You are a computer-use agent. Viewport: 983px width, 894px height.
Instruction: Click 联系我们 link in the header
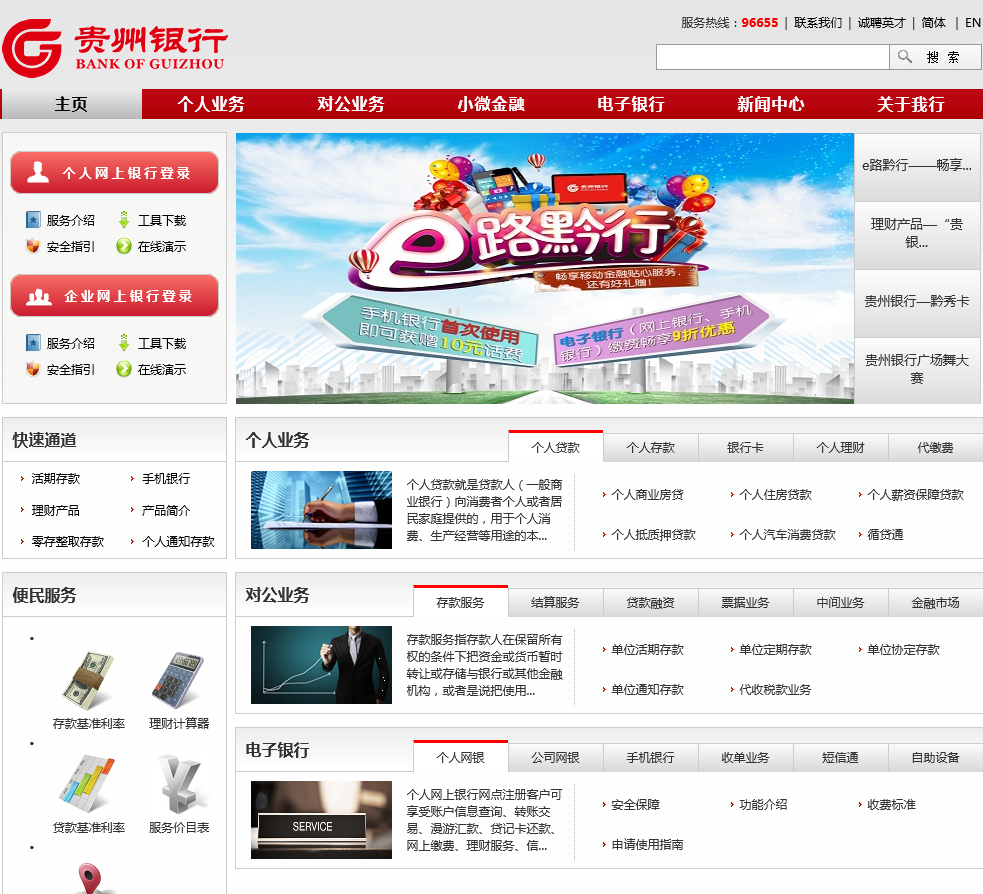pos(818,23)
